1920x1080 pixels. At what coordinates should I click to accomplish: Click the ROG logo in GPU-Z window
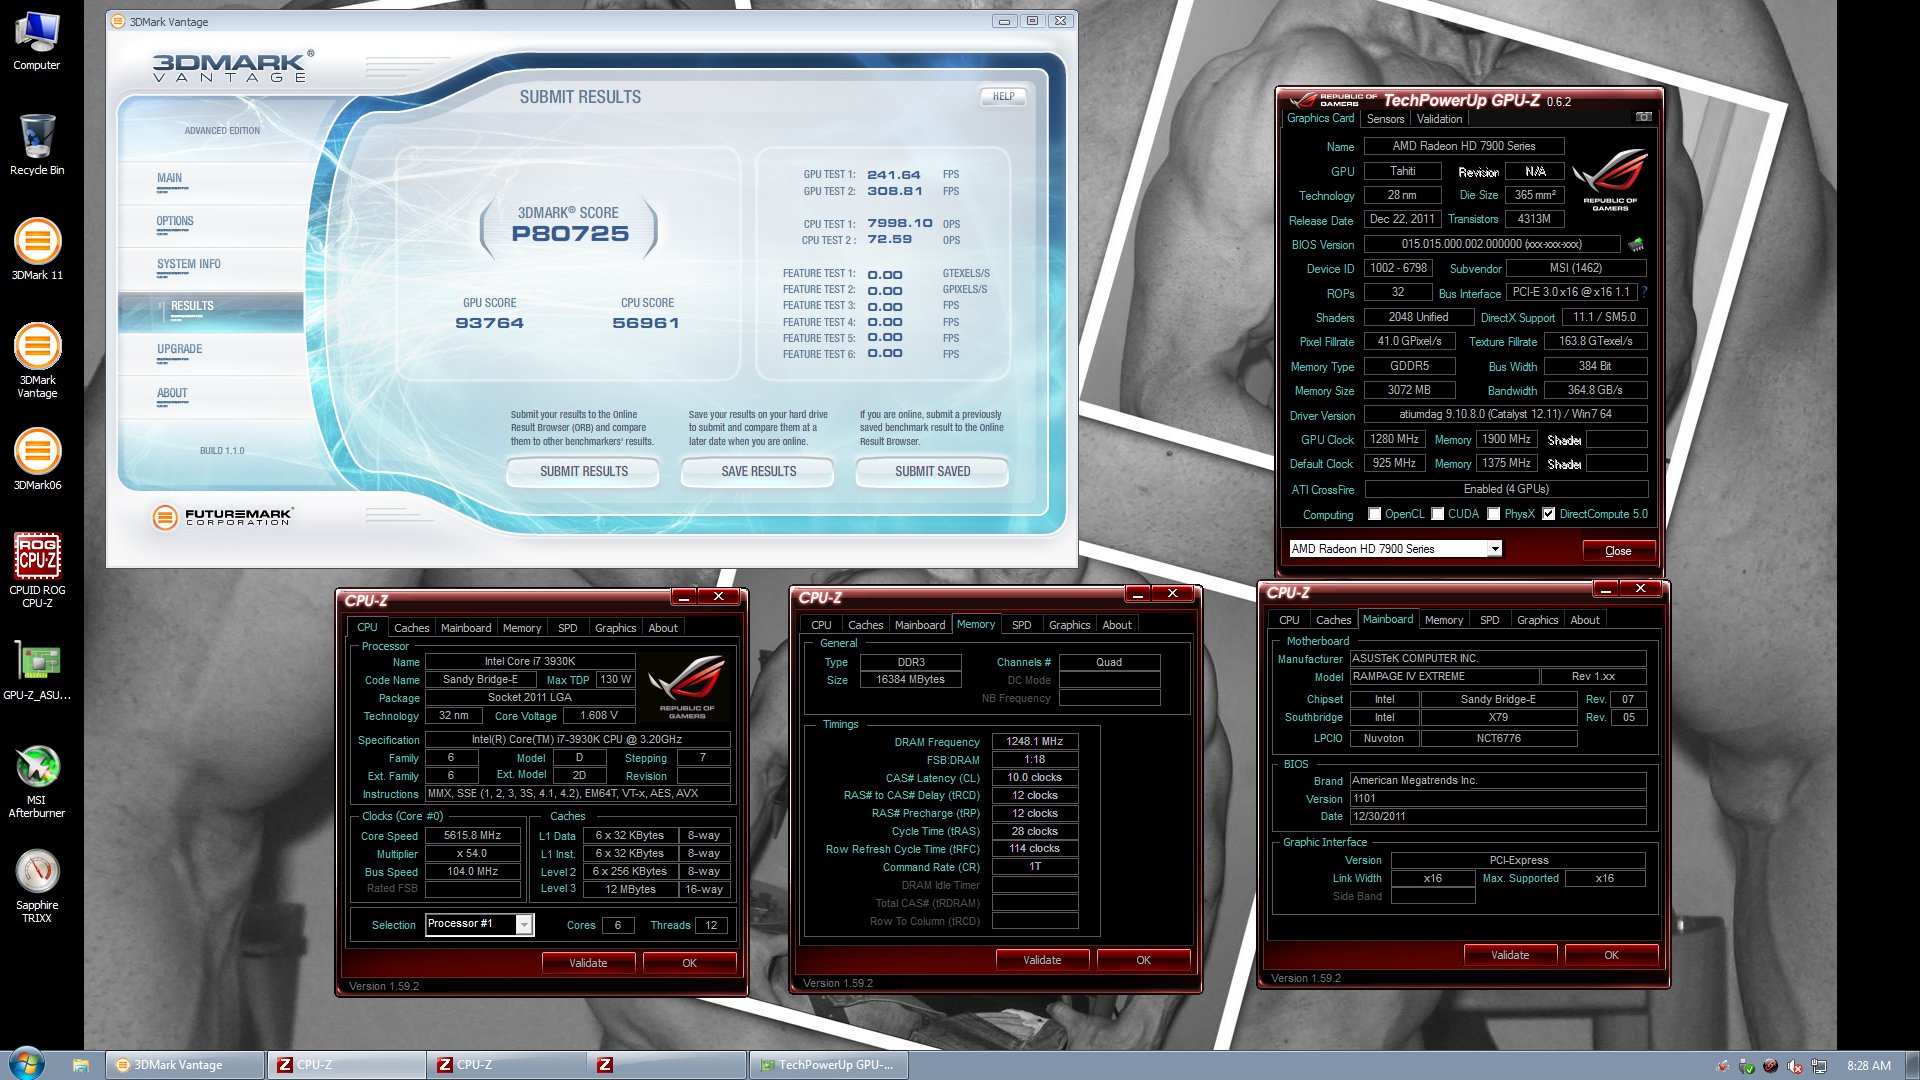pos(1609,180)
